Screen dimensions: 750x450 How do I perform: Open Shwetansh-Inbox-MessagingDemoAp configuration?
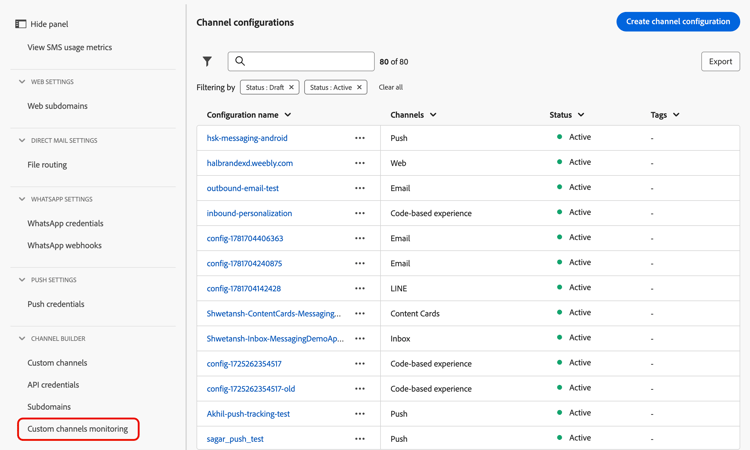pyautogui.click(x=275, y=339)
